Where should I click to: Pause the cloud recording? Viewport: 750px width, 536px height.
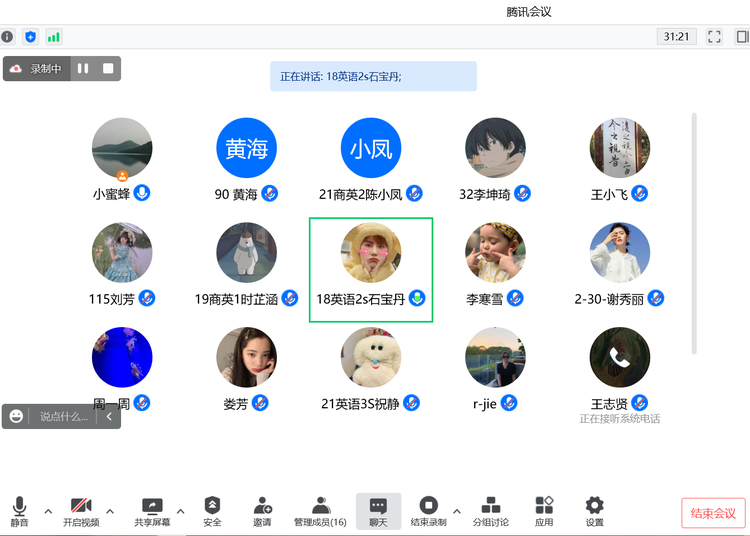(83, 68)
